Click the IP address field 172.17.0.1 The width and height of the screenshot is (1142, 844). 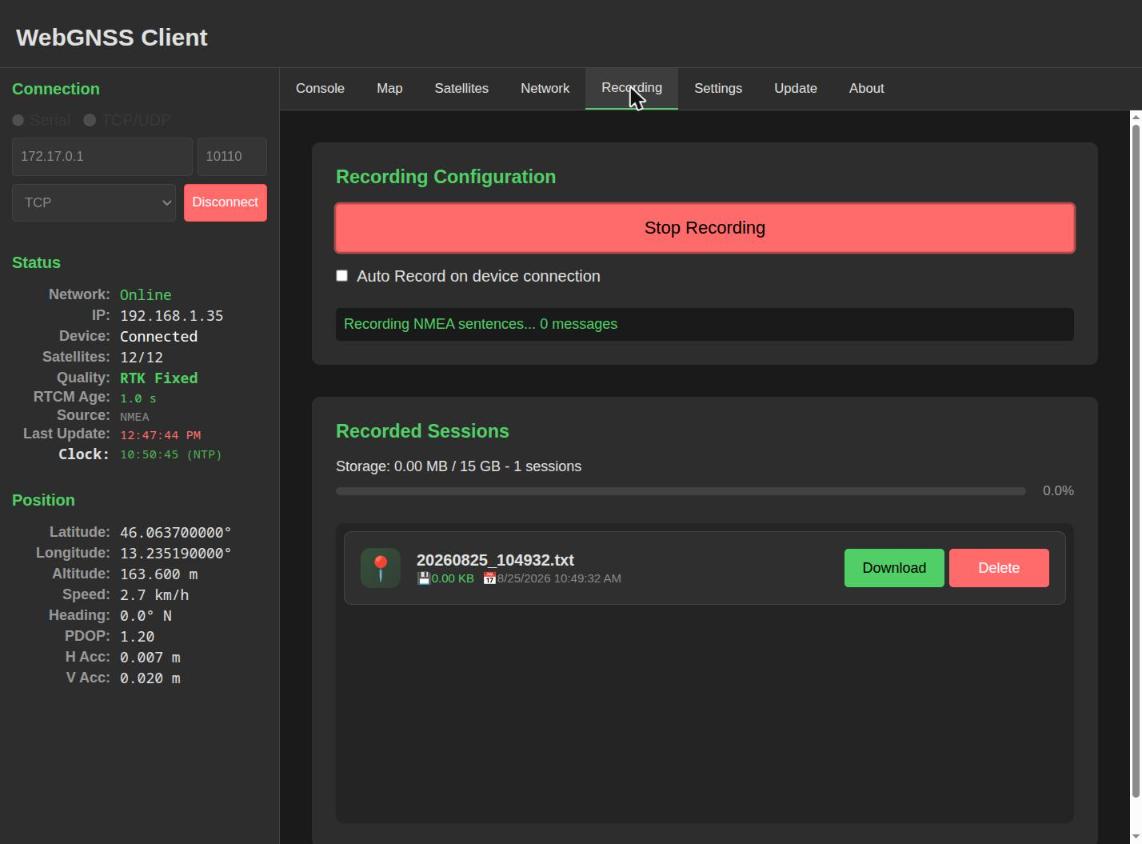click(x=102, y=157)
